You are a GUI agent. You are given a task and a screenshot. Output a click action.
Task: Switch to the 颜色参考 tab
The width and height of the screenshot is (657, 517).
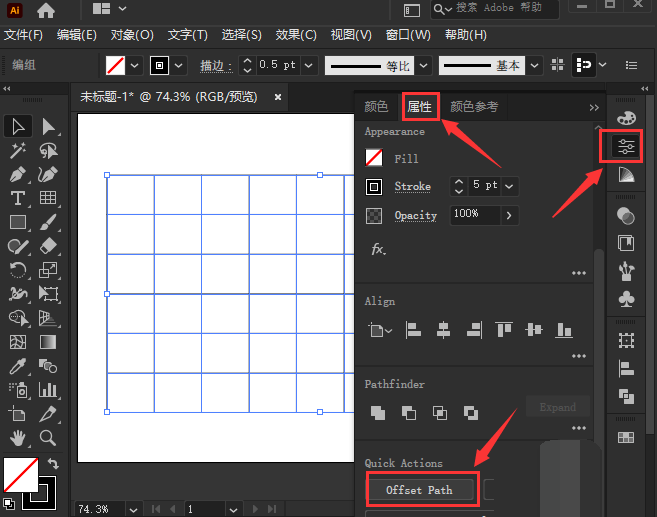click(474, 106)
